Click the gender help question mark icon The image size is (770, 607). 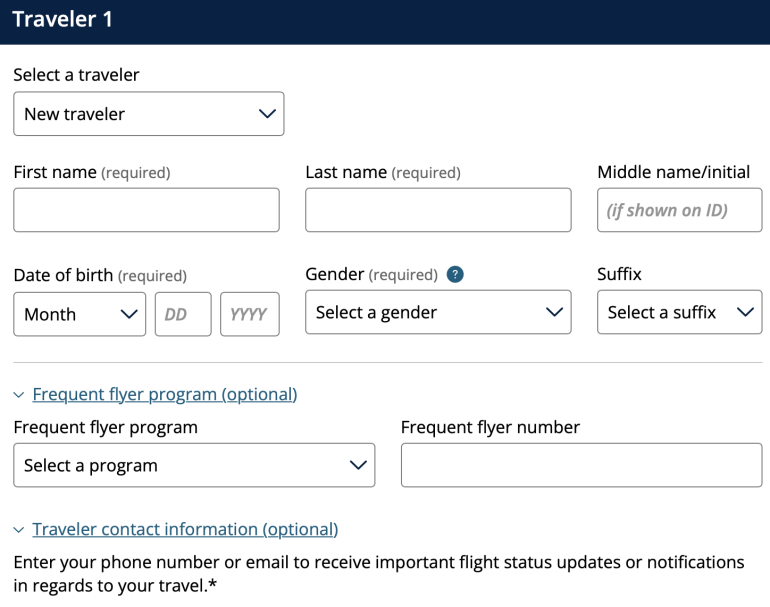[455, 274]
